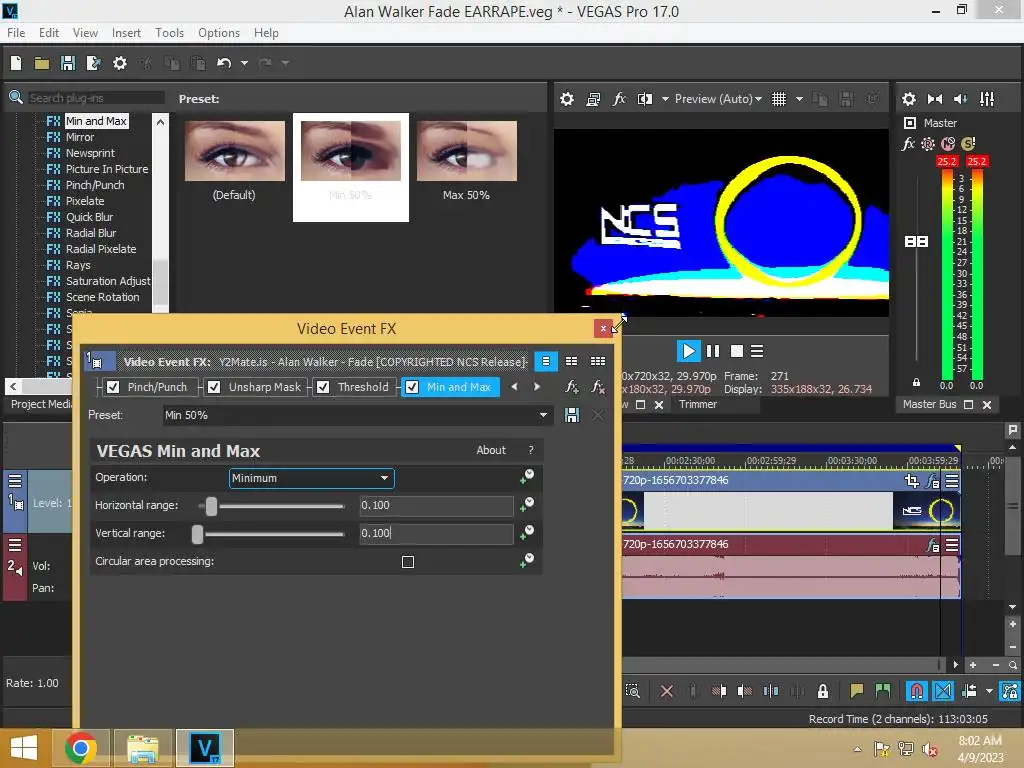Image resolution: width=1024 pixels, height=768 pixels.
Task: Click the Render As toolbar icon
Action: [x=93, y=63]
